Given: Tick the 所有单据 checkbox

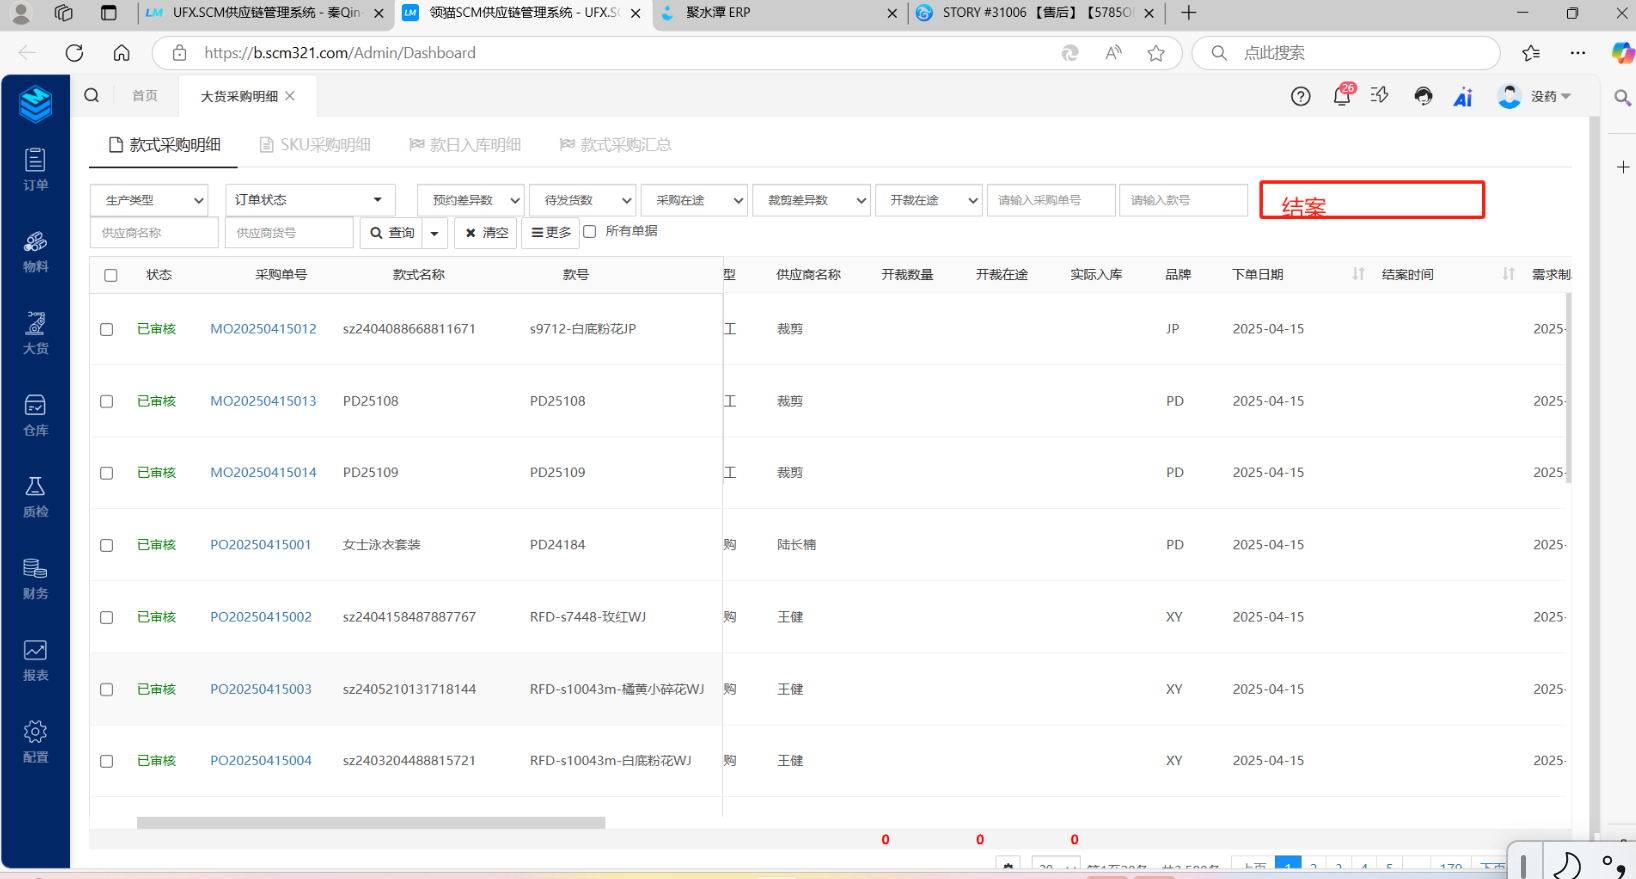Looking at the screenshot, I should 590,231.
